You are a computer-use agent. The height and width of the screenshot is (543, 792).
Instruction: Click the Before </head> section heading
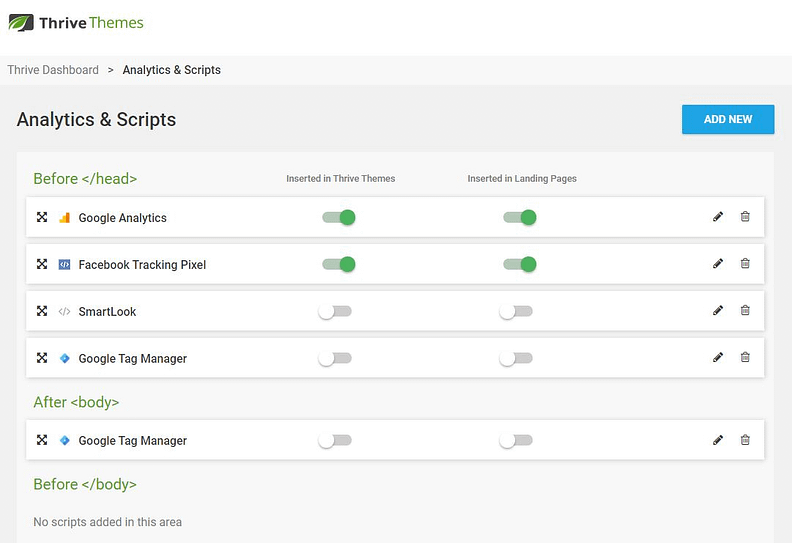click(85, 178)
